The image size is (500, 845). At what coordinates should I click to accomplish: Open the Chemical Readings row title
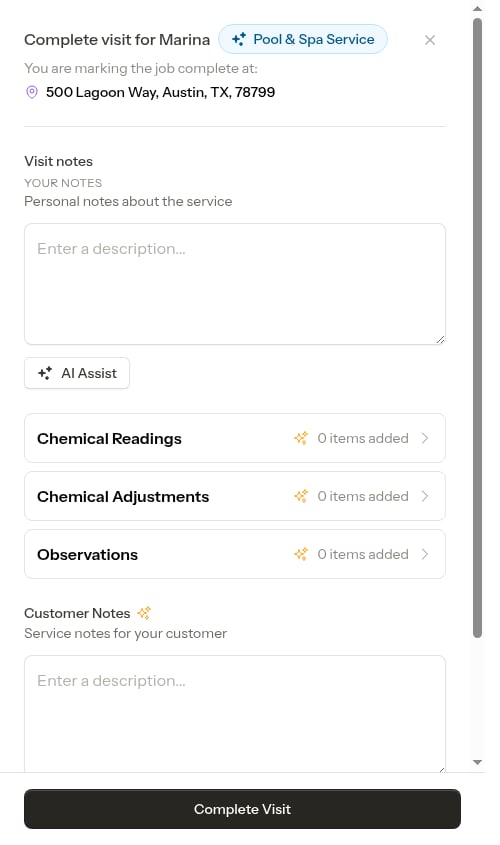(109, 439)
